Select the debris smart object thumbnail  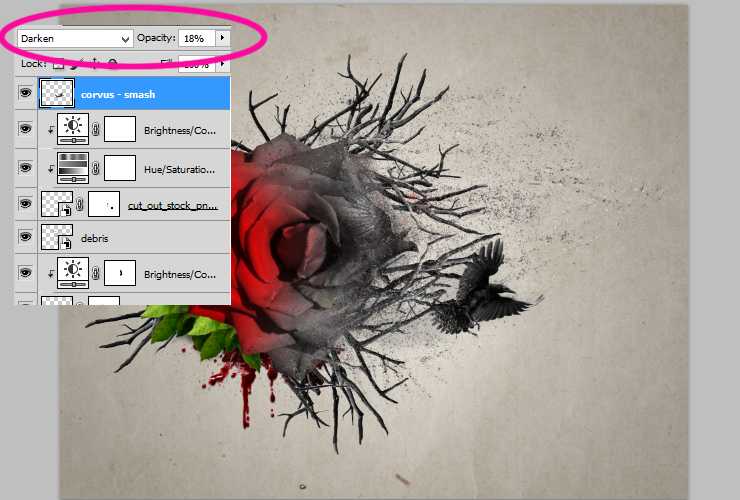point(57,237)
